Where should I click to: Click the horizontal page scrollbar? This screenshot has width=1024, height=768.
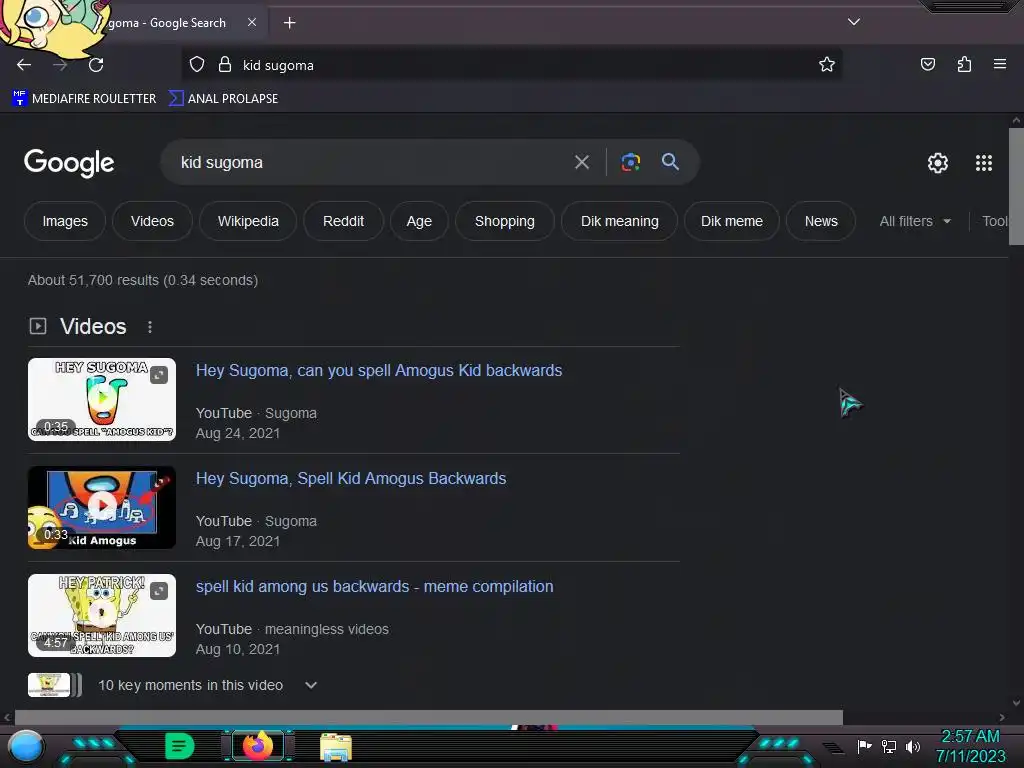[x=428, y=717]
